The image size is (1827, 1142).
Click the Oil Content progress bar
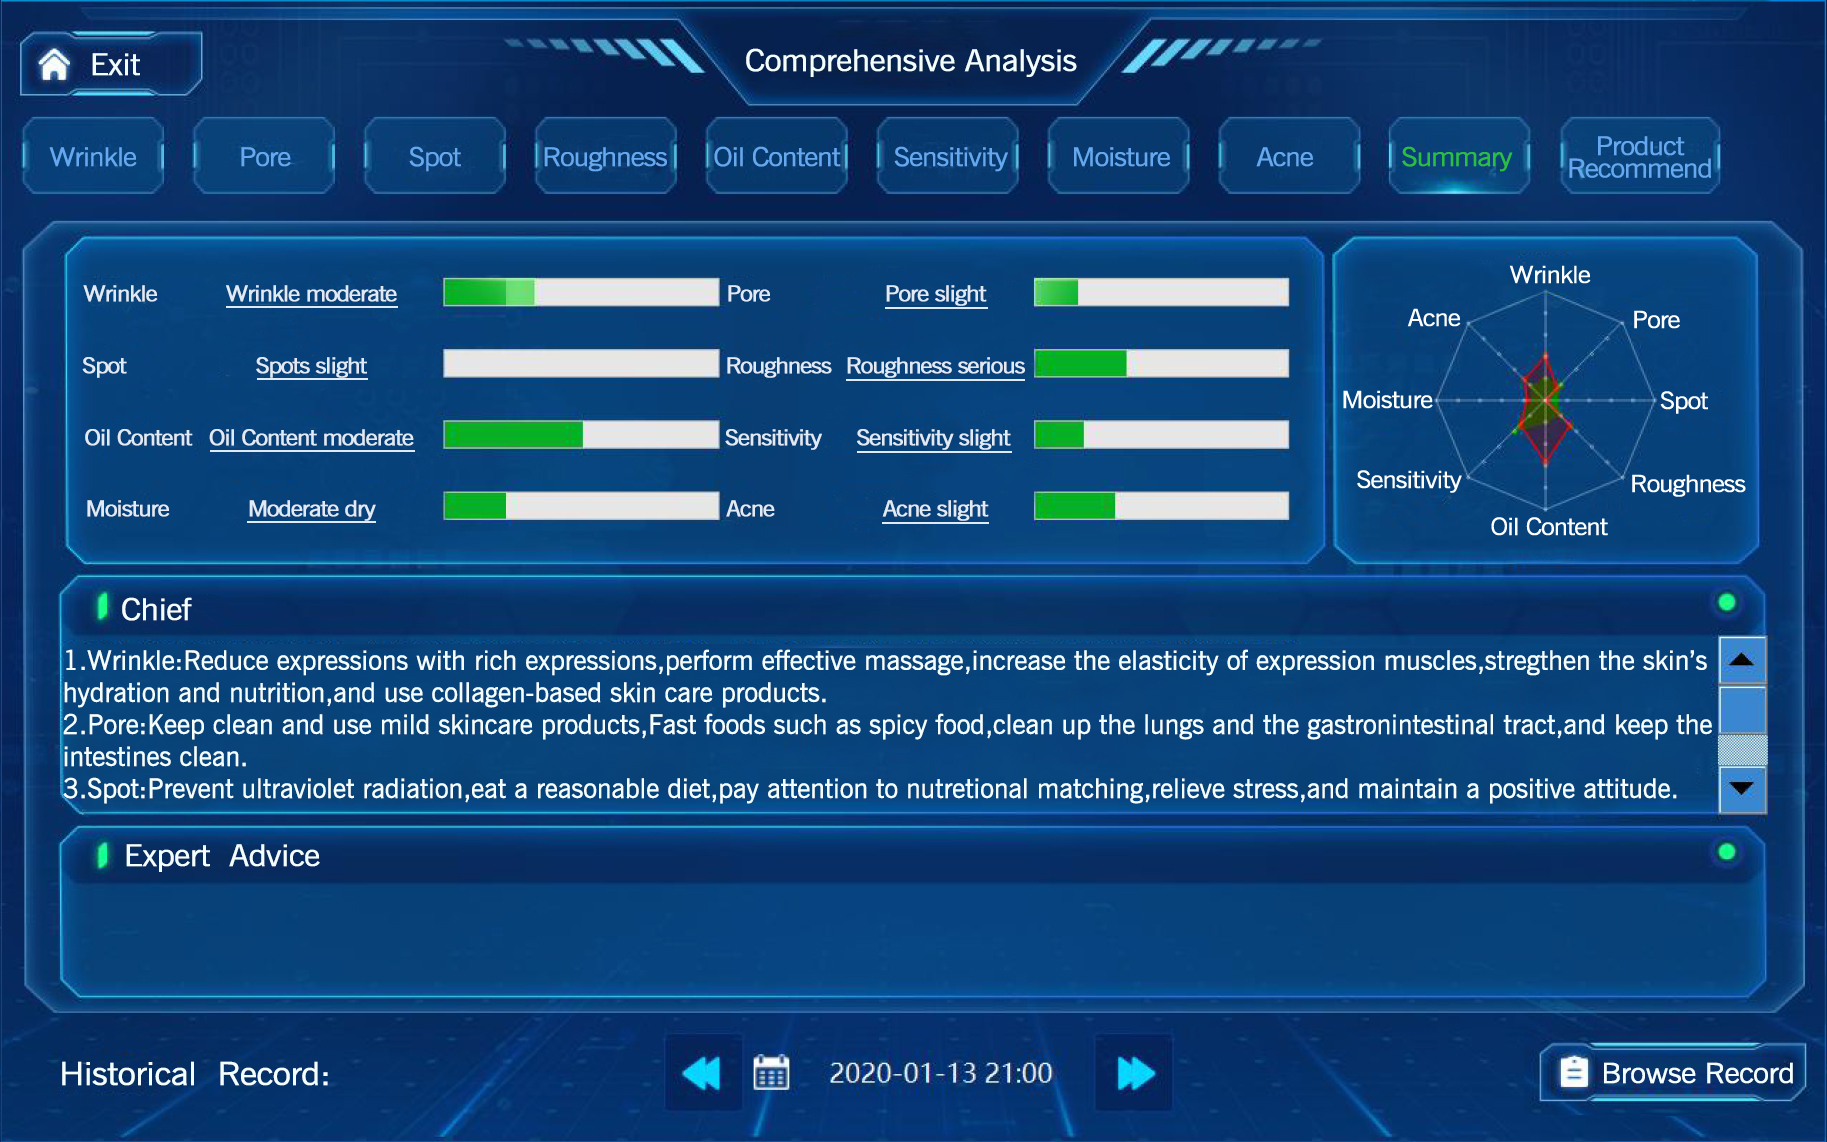click(x=580, y=435)
